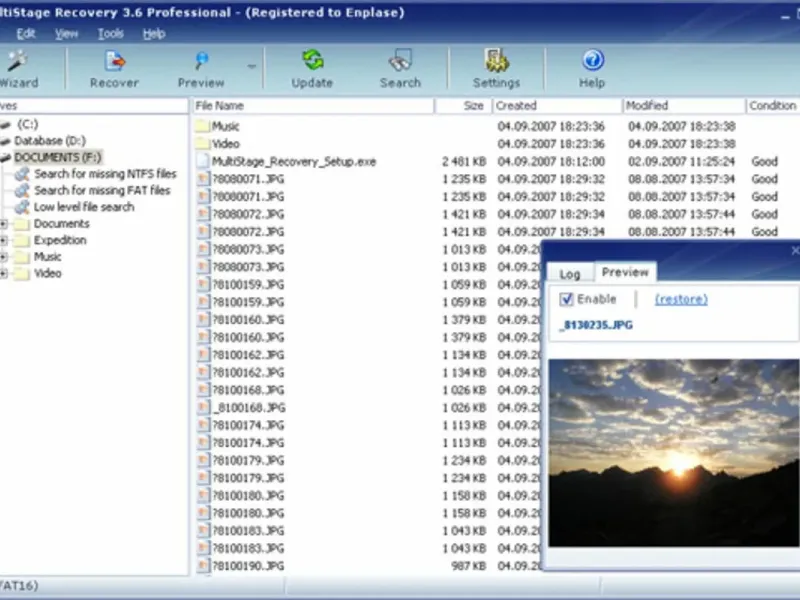Switch to the Log tab

[570, 274]
